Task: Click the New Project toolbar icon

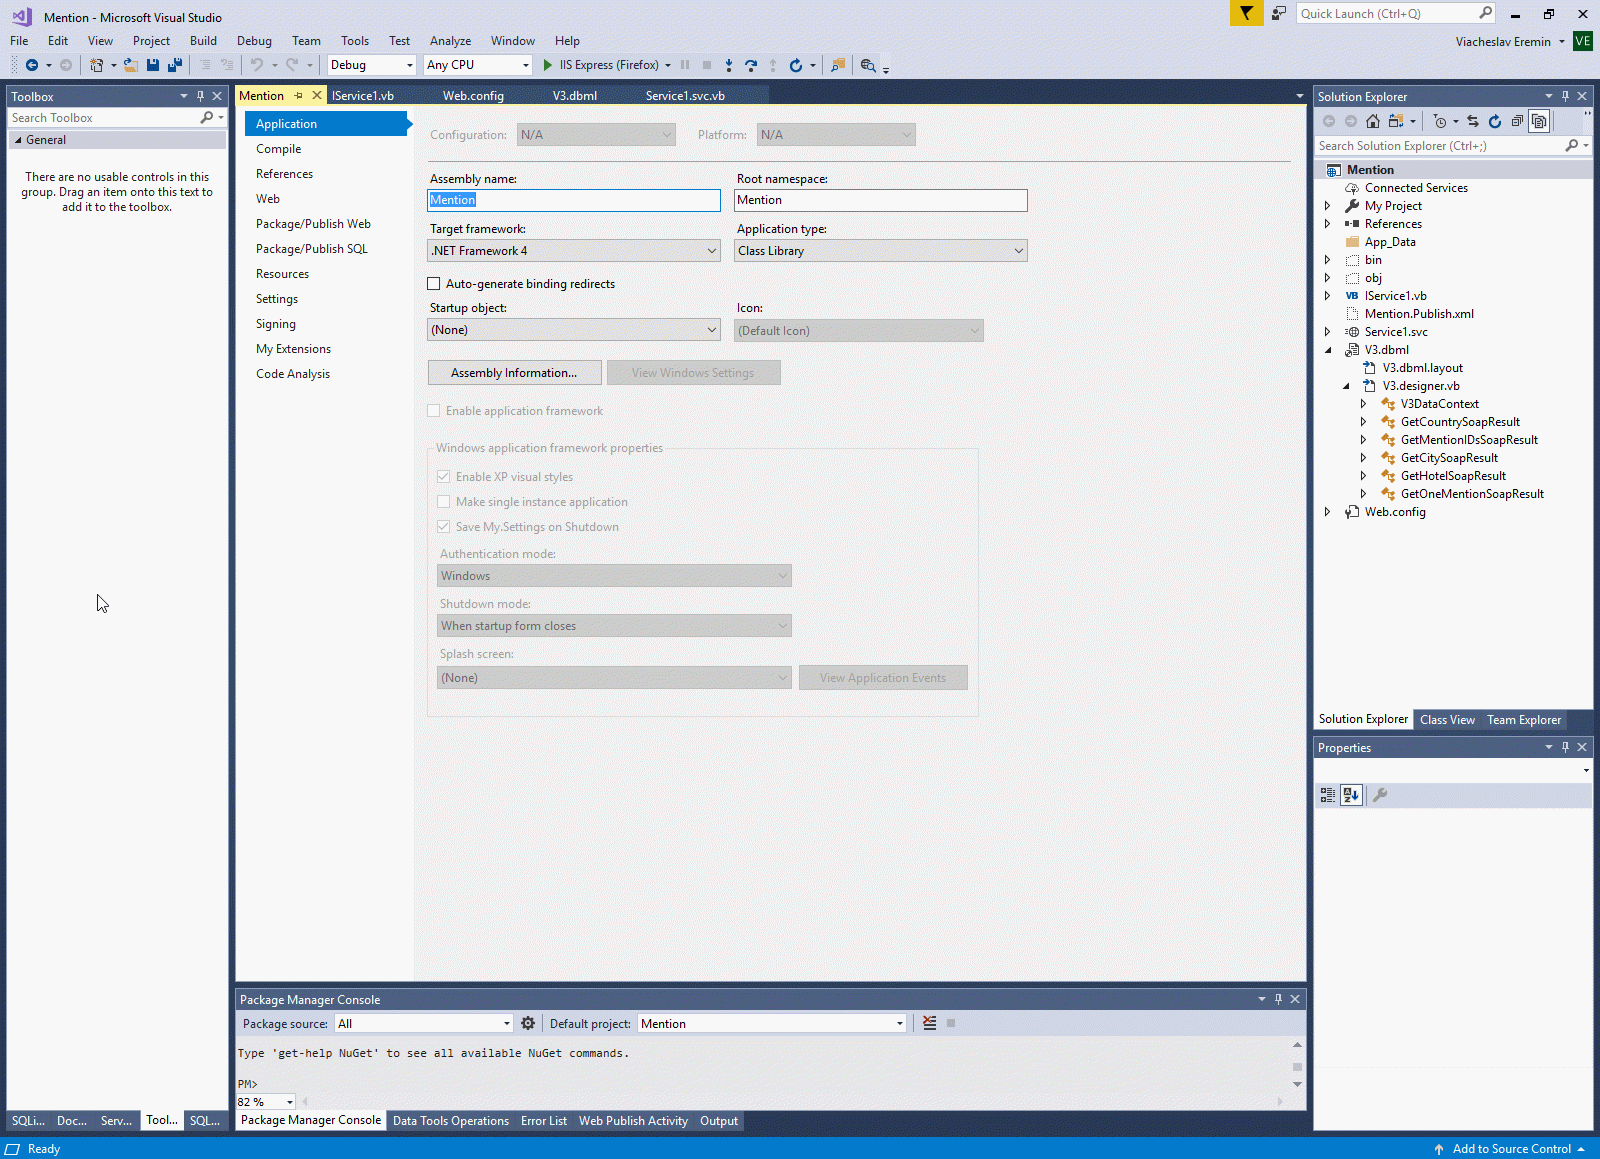Action: coord(96,65)
